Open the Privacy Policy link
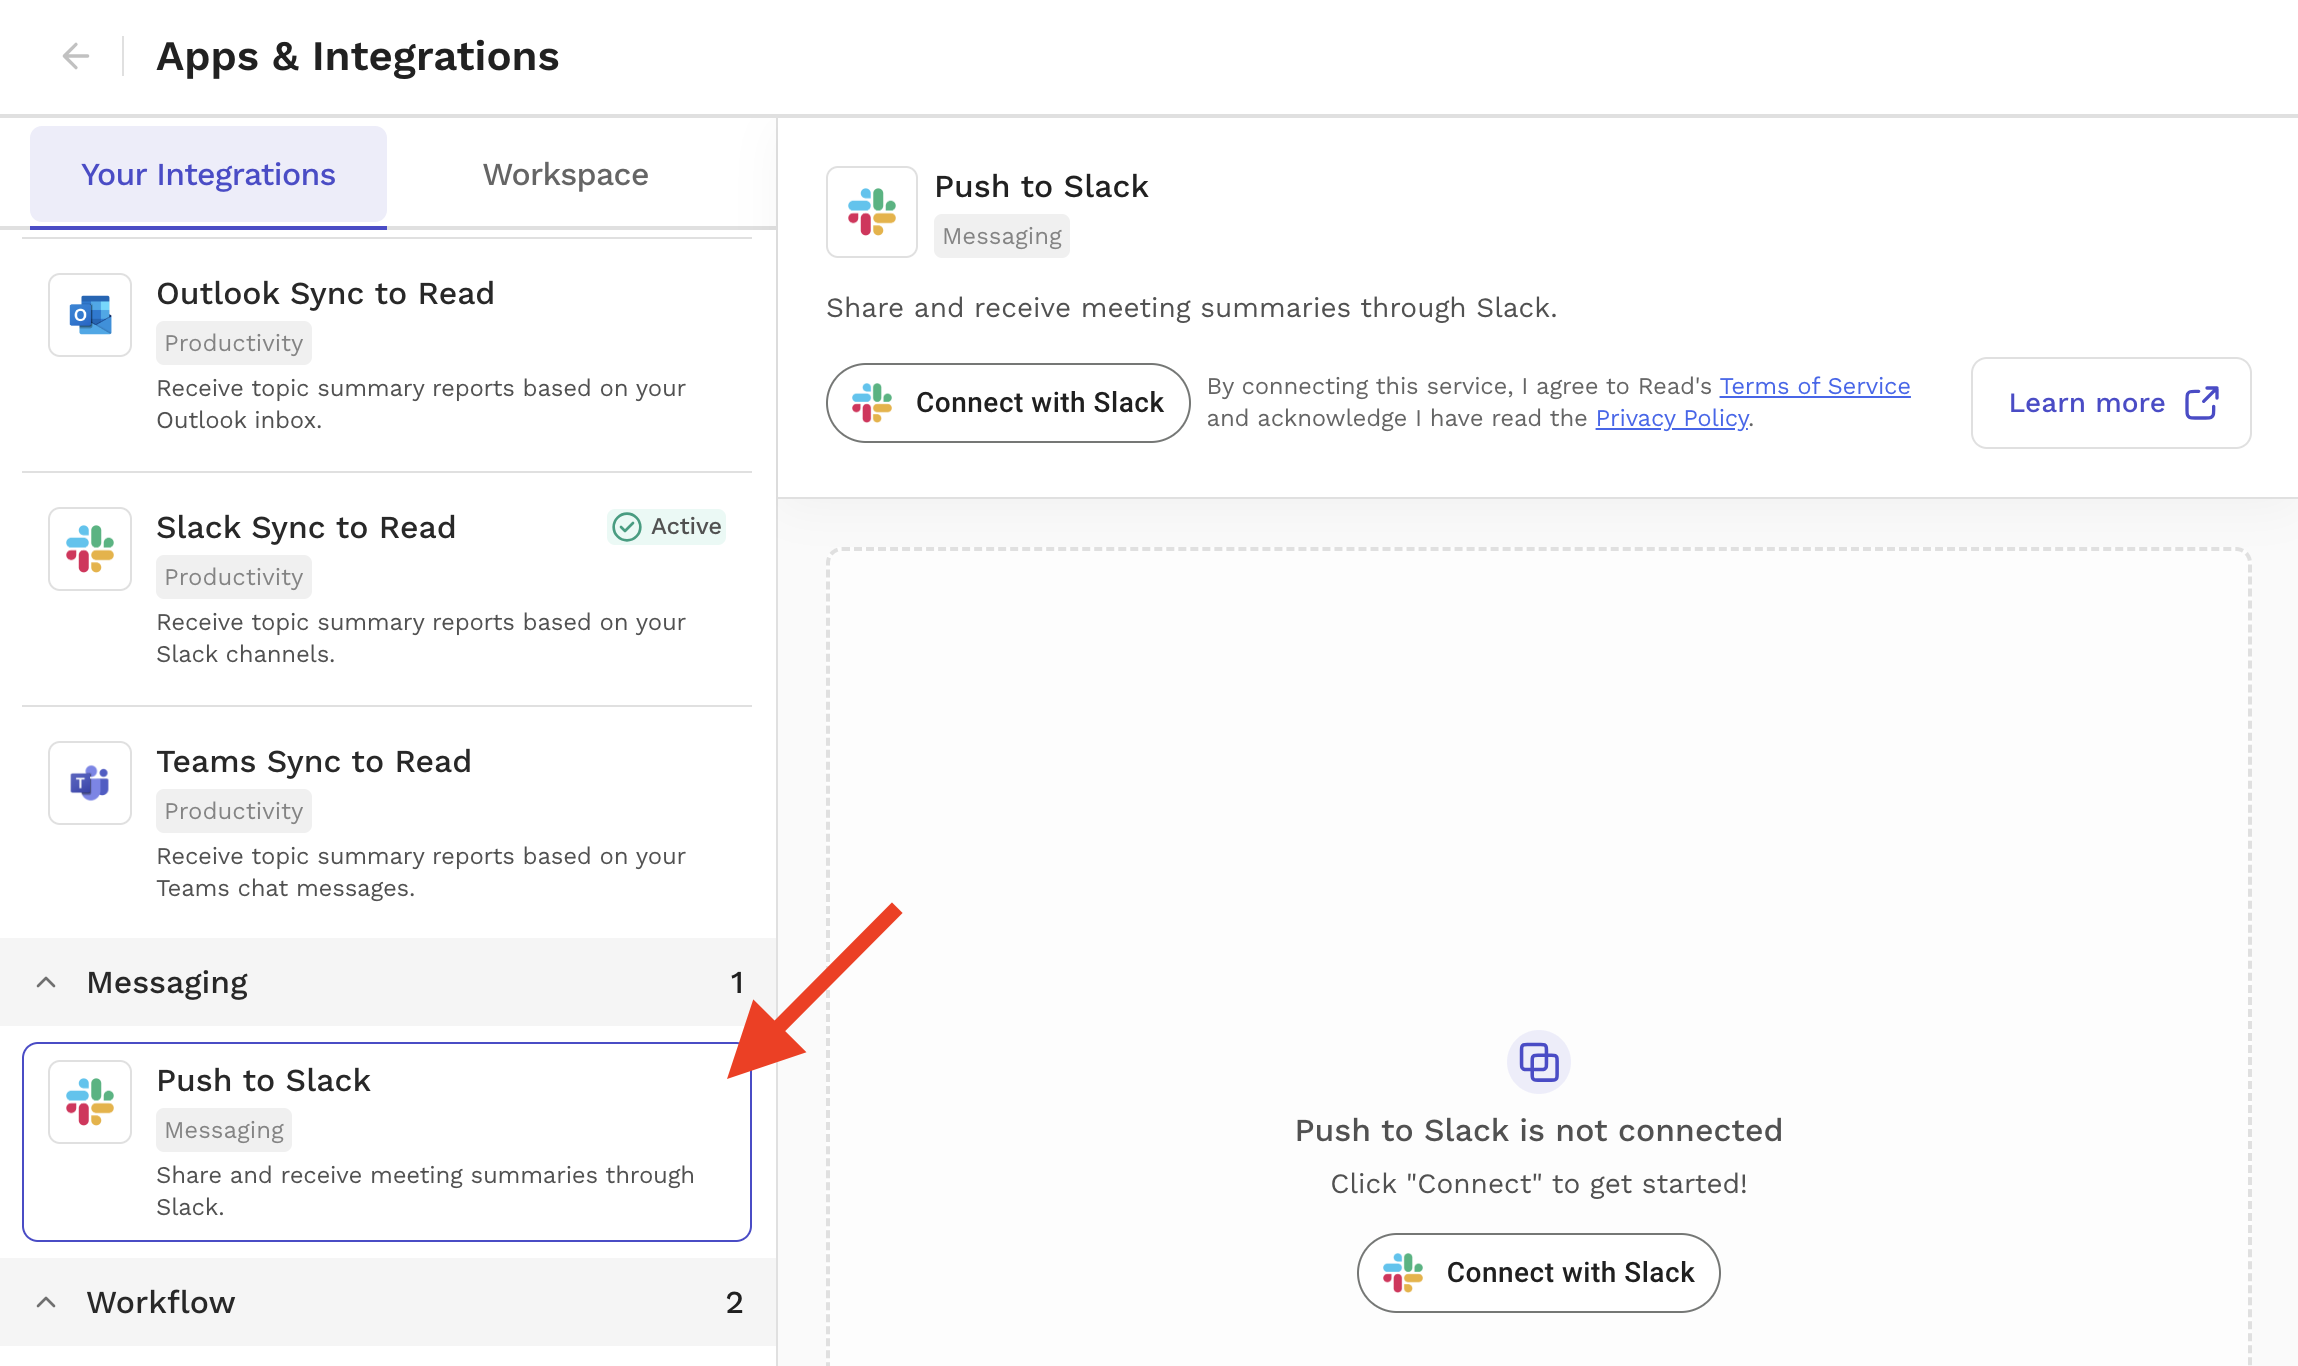2298x1366 pixels. coord(1672,418)
